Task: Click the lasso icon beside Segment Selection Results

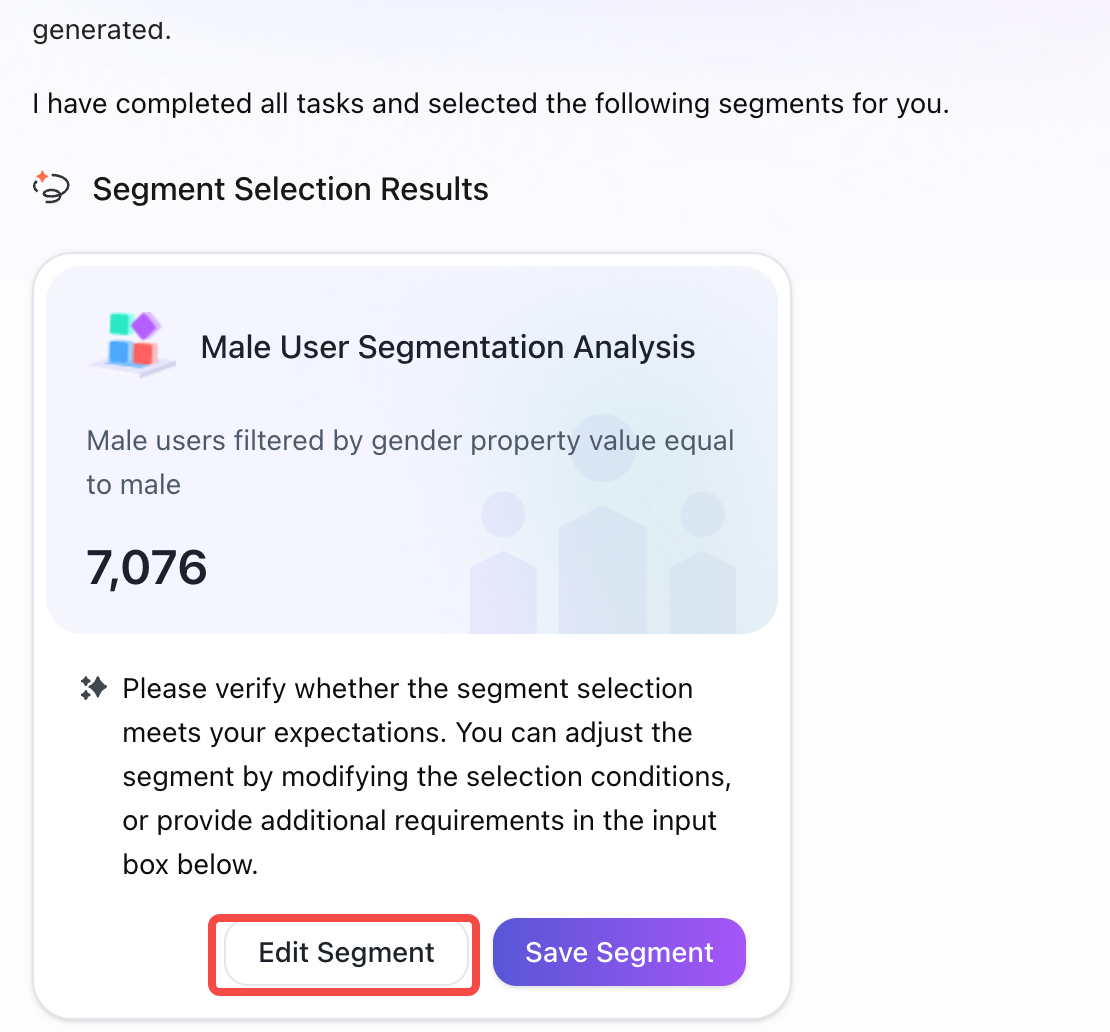Action: pyautogui.click(x=52, y=188)
